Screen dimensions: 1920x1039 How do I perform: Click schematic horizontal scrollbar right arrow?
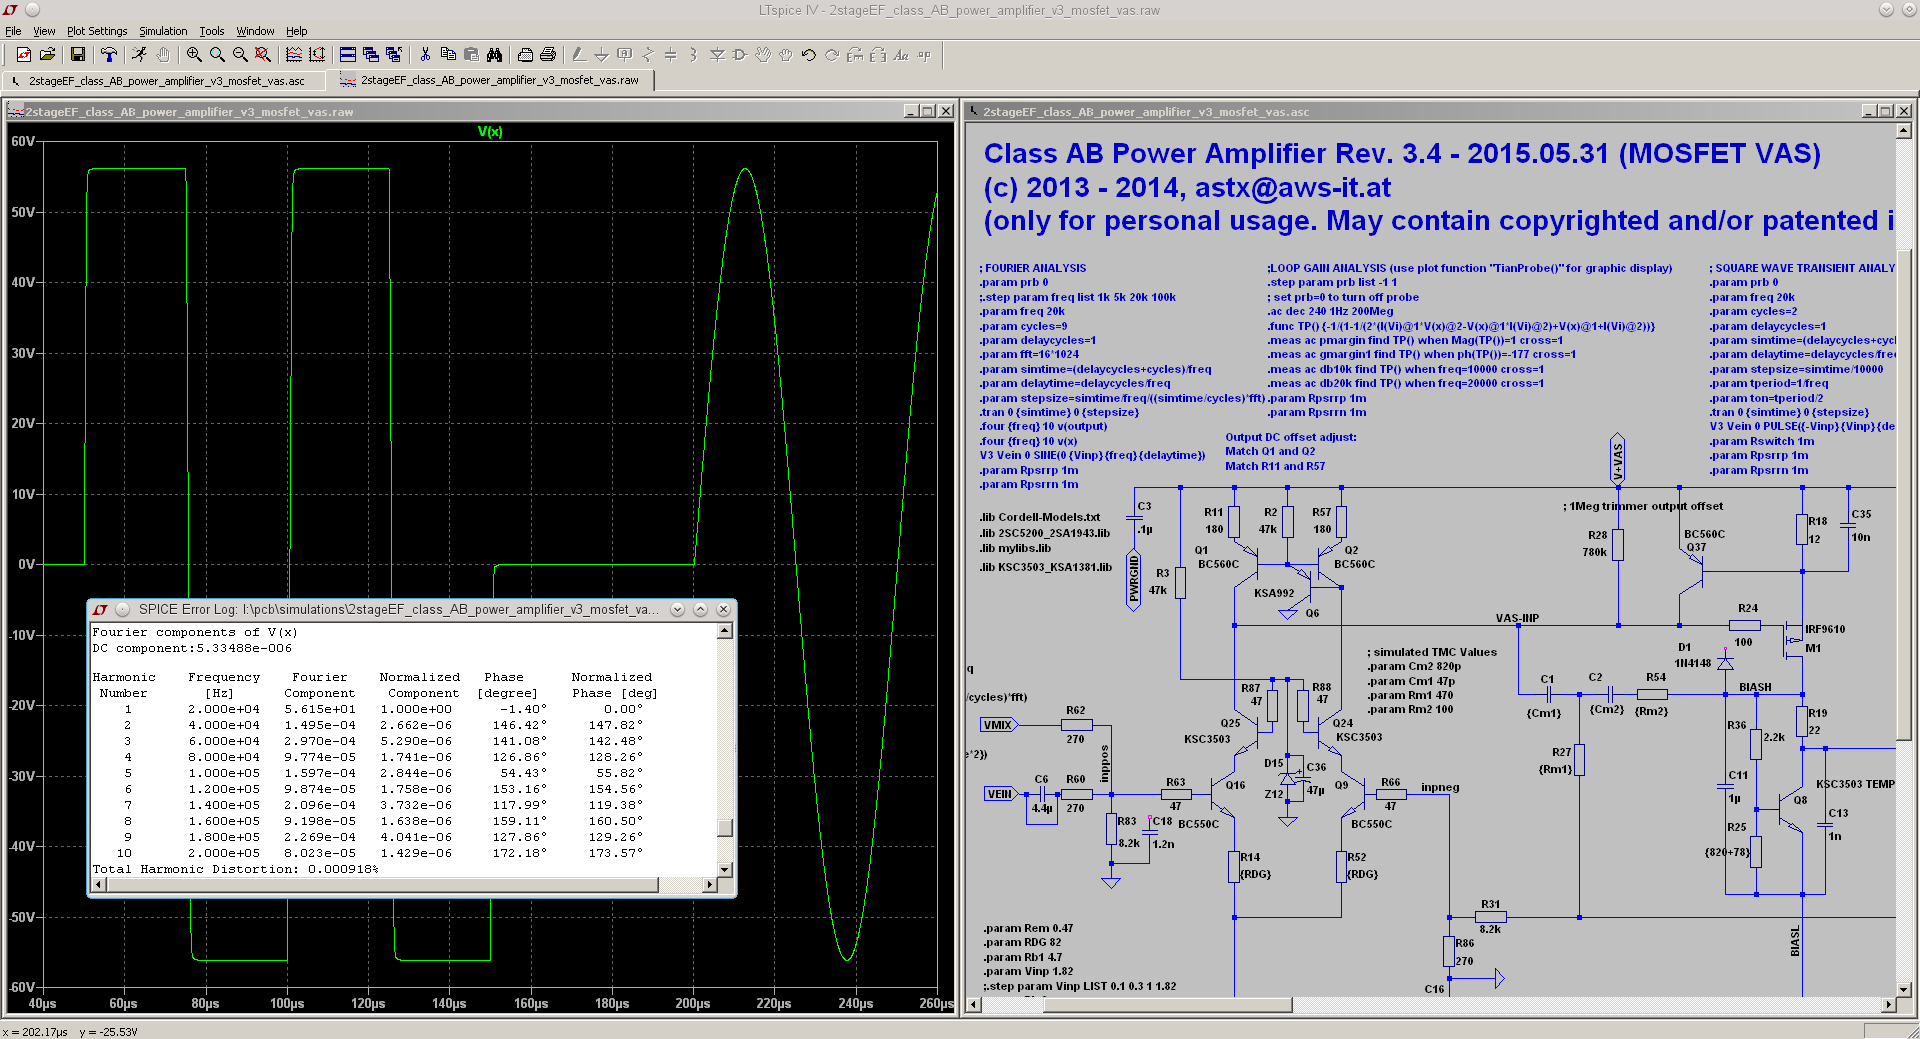point(1888,1005)
